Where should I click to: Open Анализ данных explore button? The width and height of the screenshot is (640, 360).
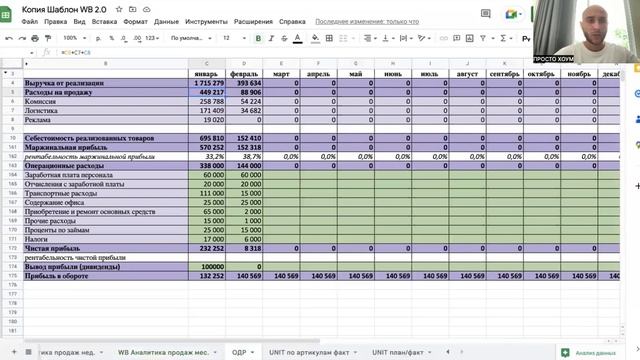588,353
